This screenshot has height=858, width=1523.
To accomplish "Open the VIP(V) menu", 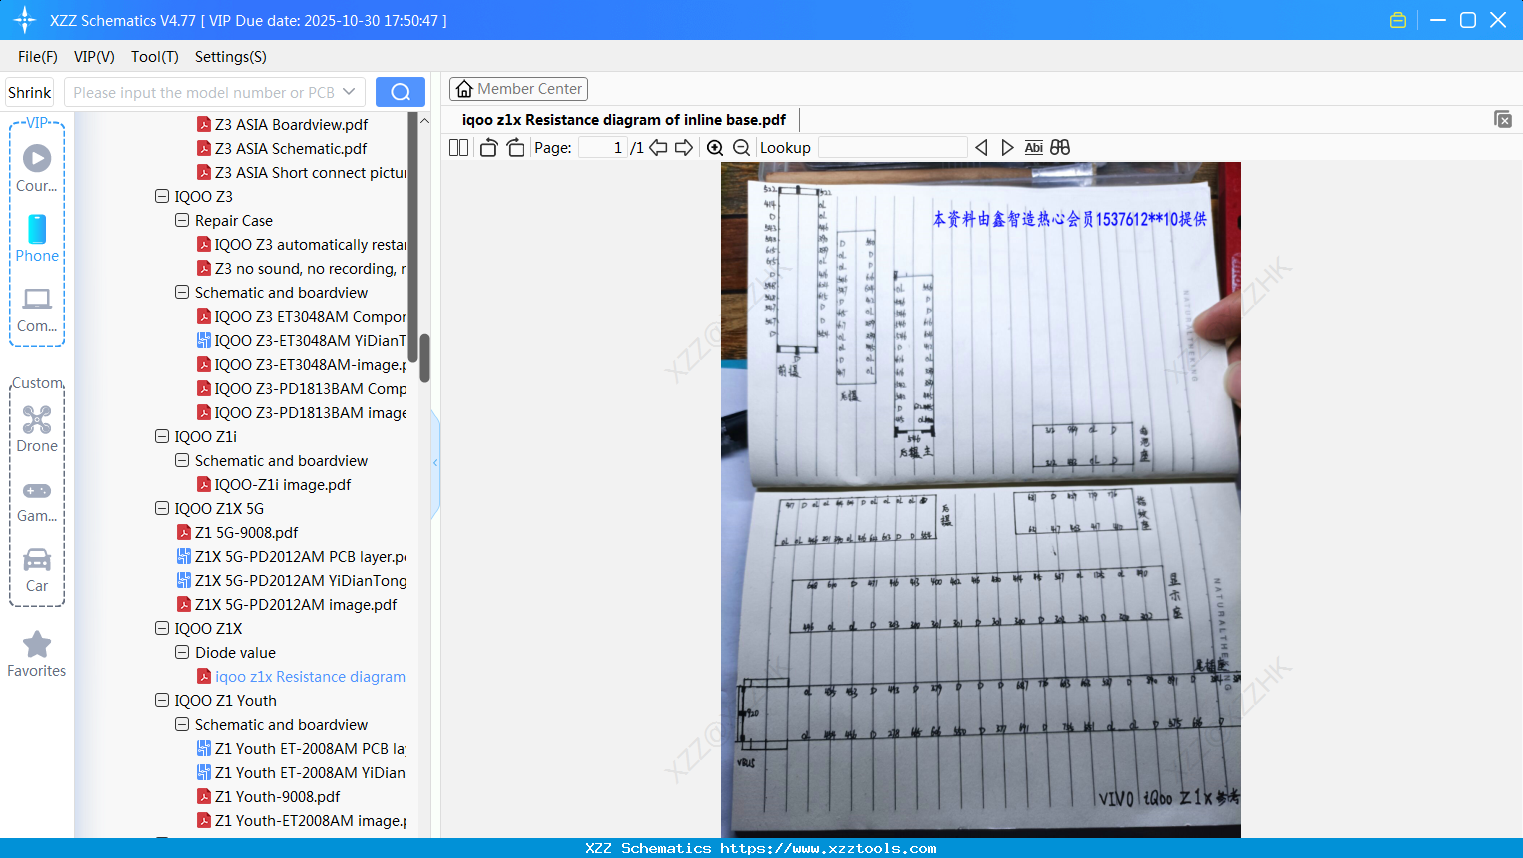I will pos(94,57).
